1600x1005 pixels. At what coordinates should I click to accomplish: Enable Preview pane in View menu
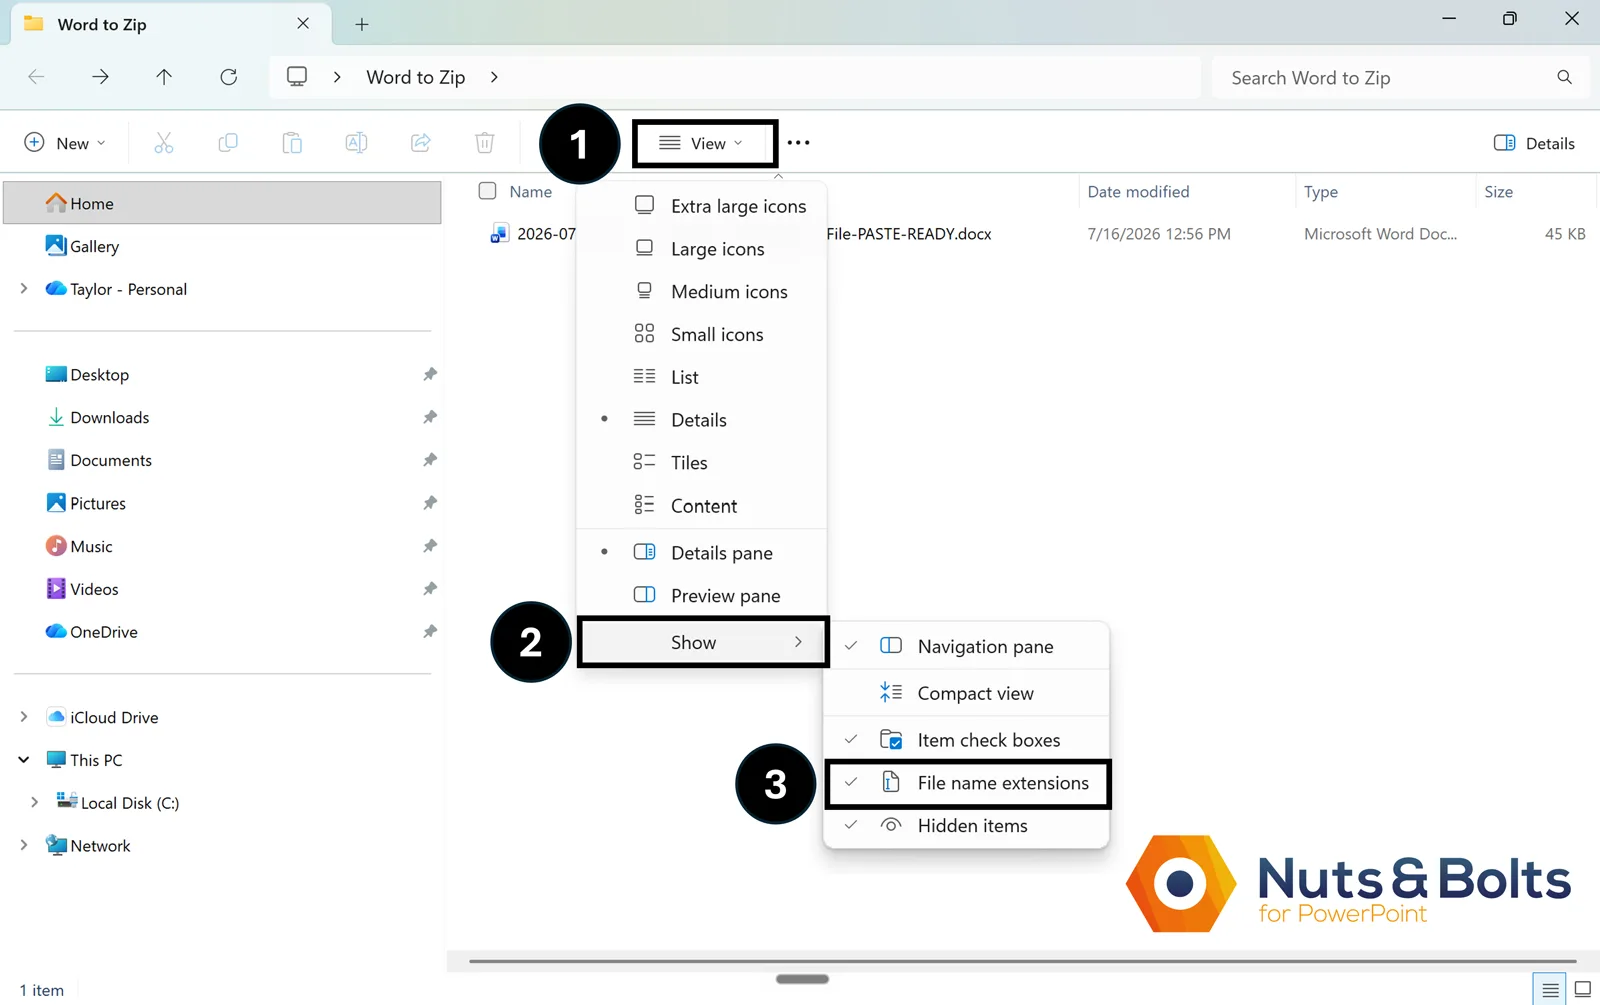(702, 596)
